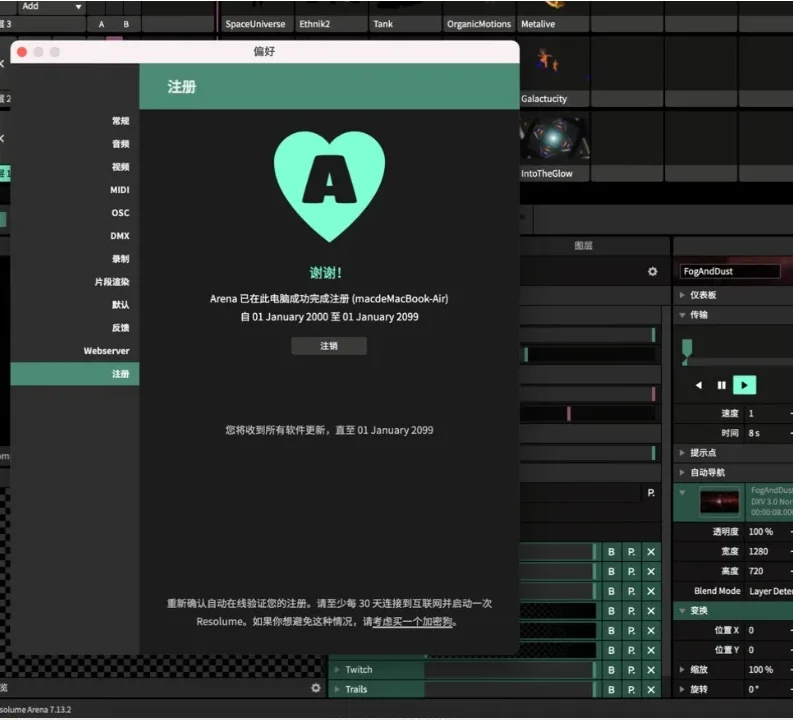
Task: Expand the 仪表板 section
Action: 682,295
